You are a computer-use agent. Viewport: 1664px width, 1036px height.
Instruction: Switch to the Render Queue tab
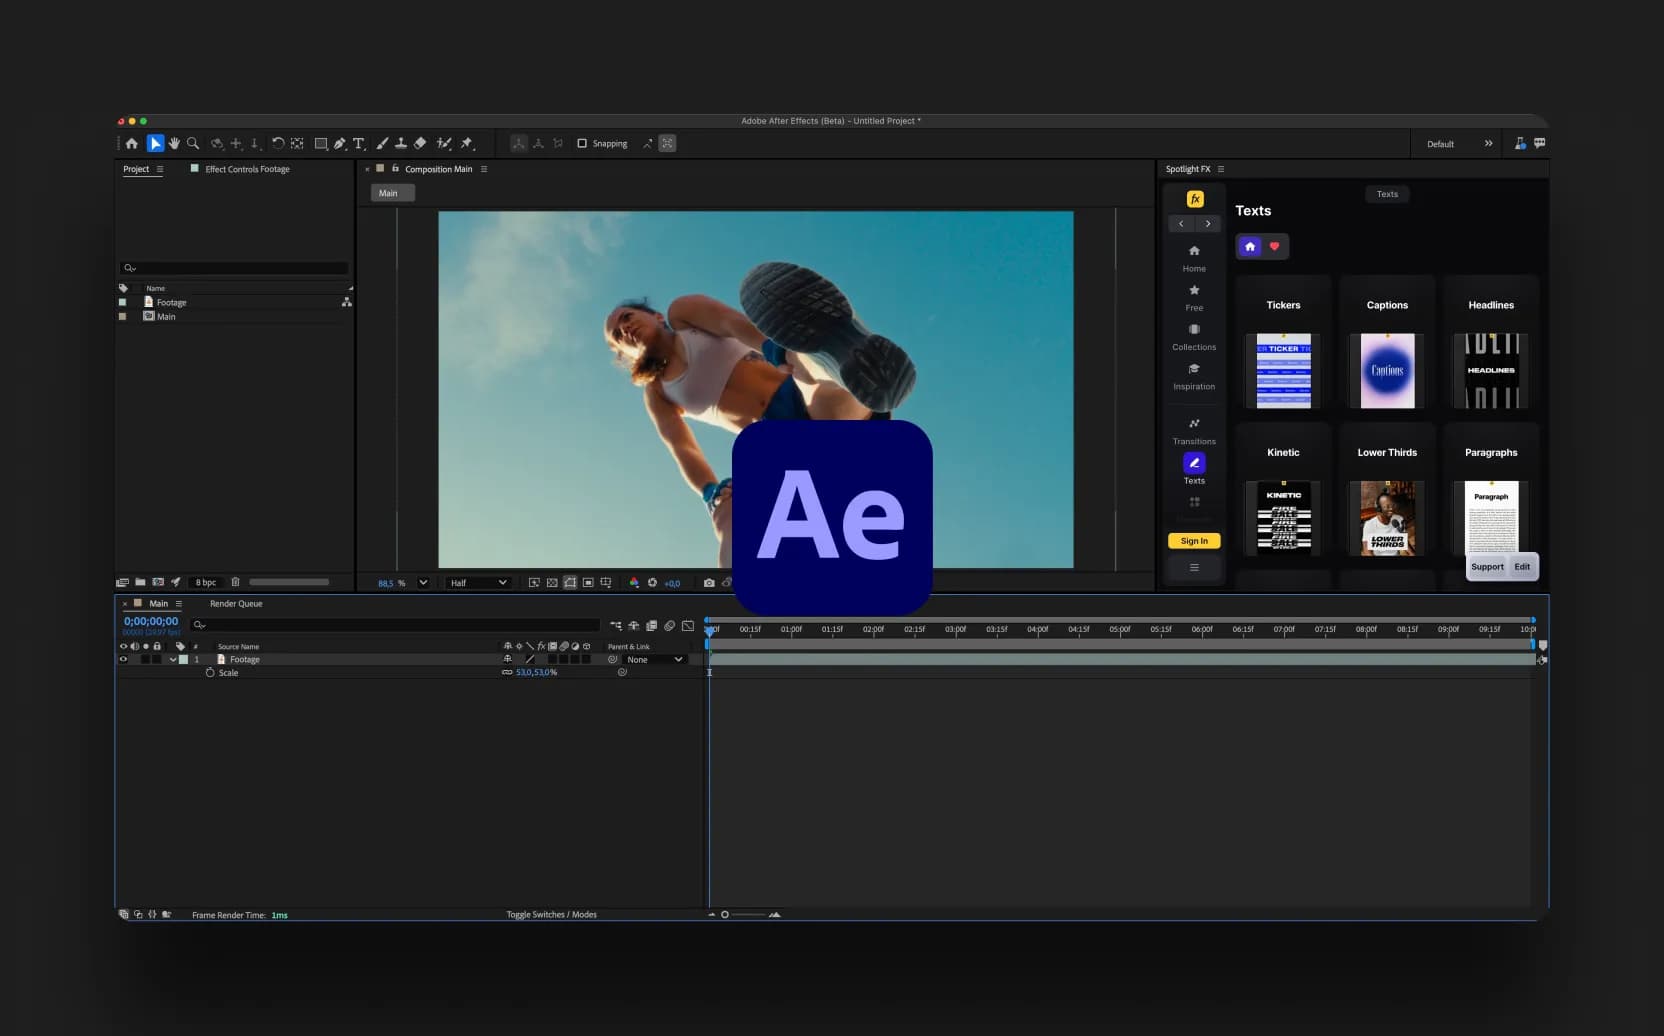(x=236, y=603)
